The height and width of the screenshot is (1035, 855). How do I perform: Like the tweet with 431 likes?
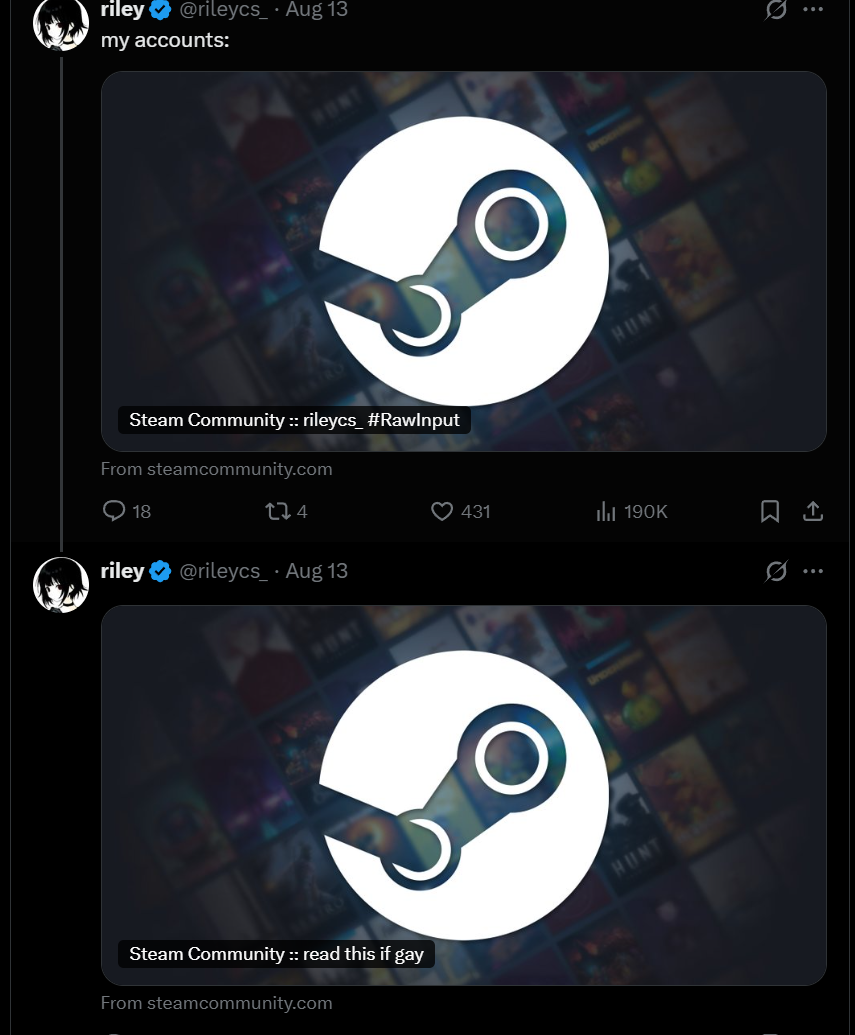(442, 511)
